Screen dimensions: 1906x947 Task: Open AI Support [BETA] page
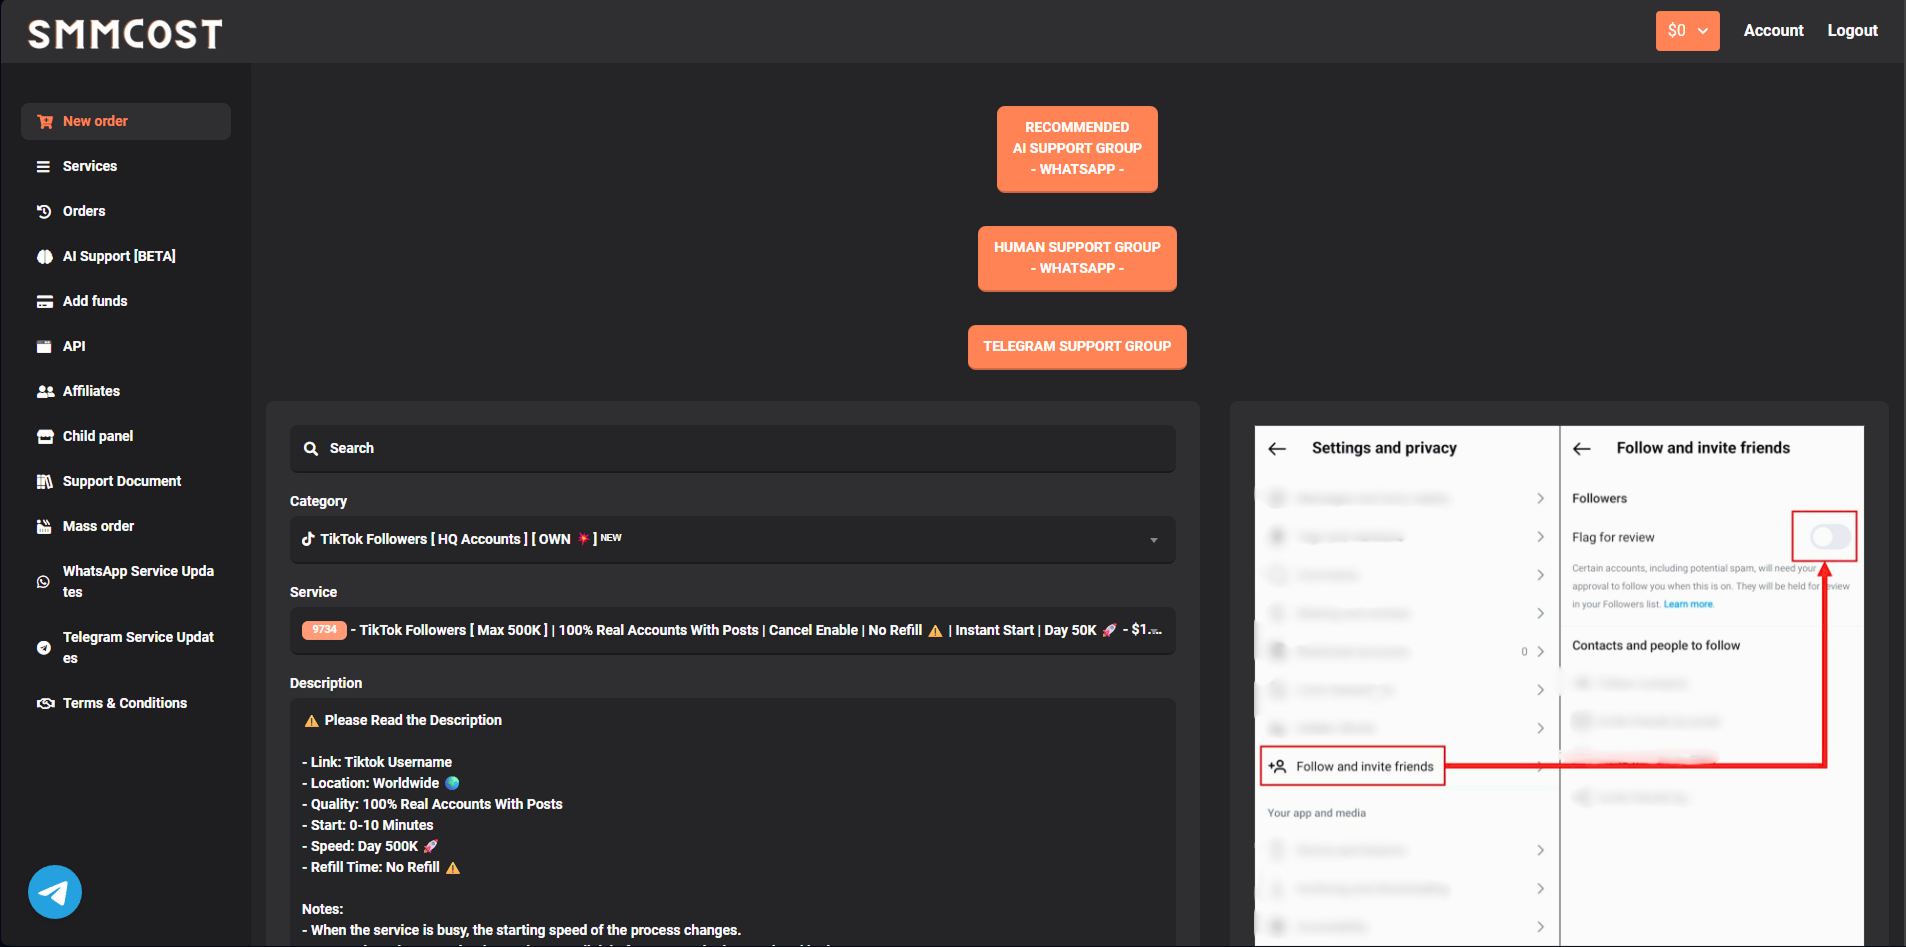[x=126, y=256]
